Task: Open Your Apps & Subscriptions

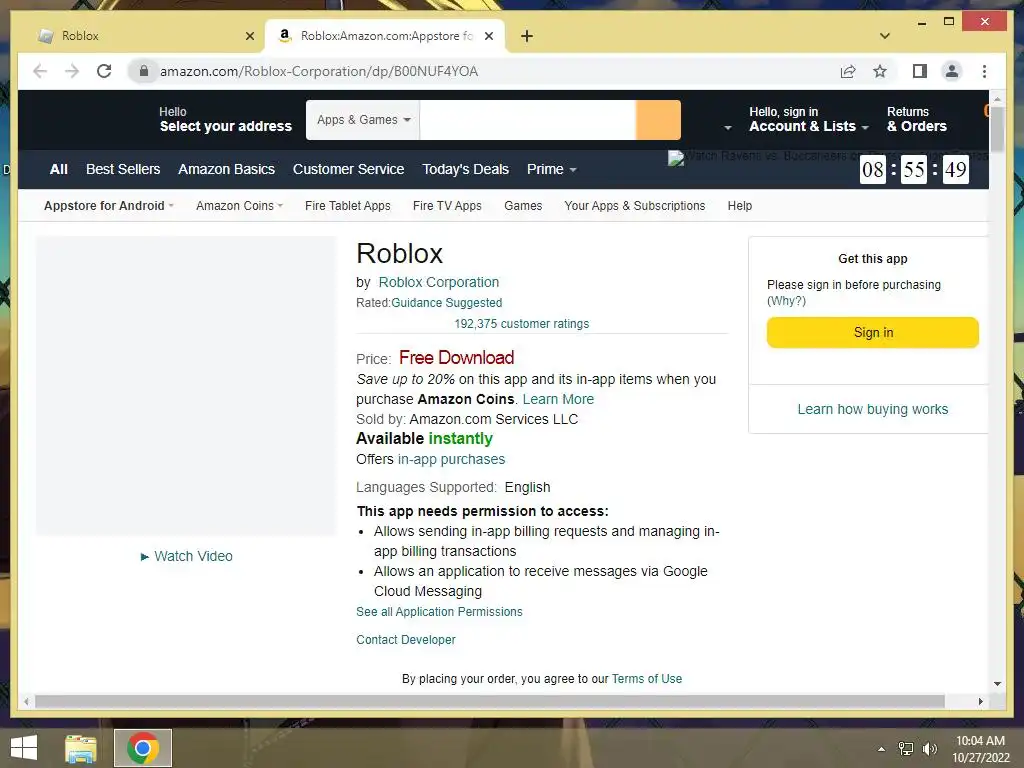Action: pyautogui.click(x=635, y=206)
